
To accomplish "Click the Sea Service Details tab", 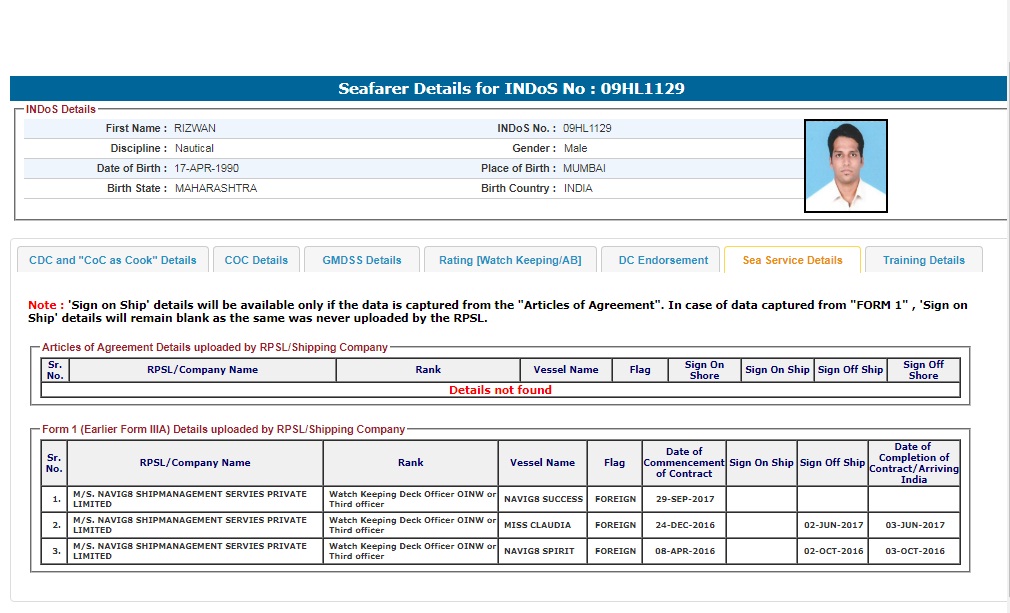I will (x=792, y=260).
